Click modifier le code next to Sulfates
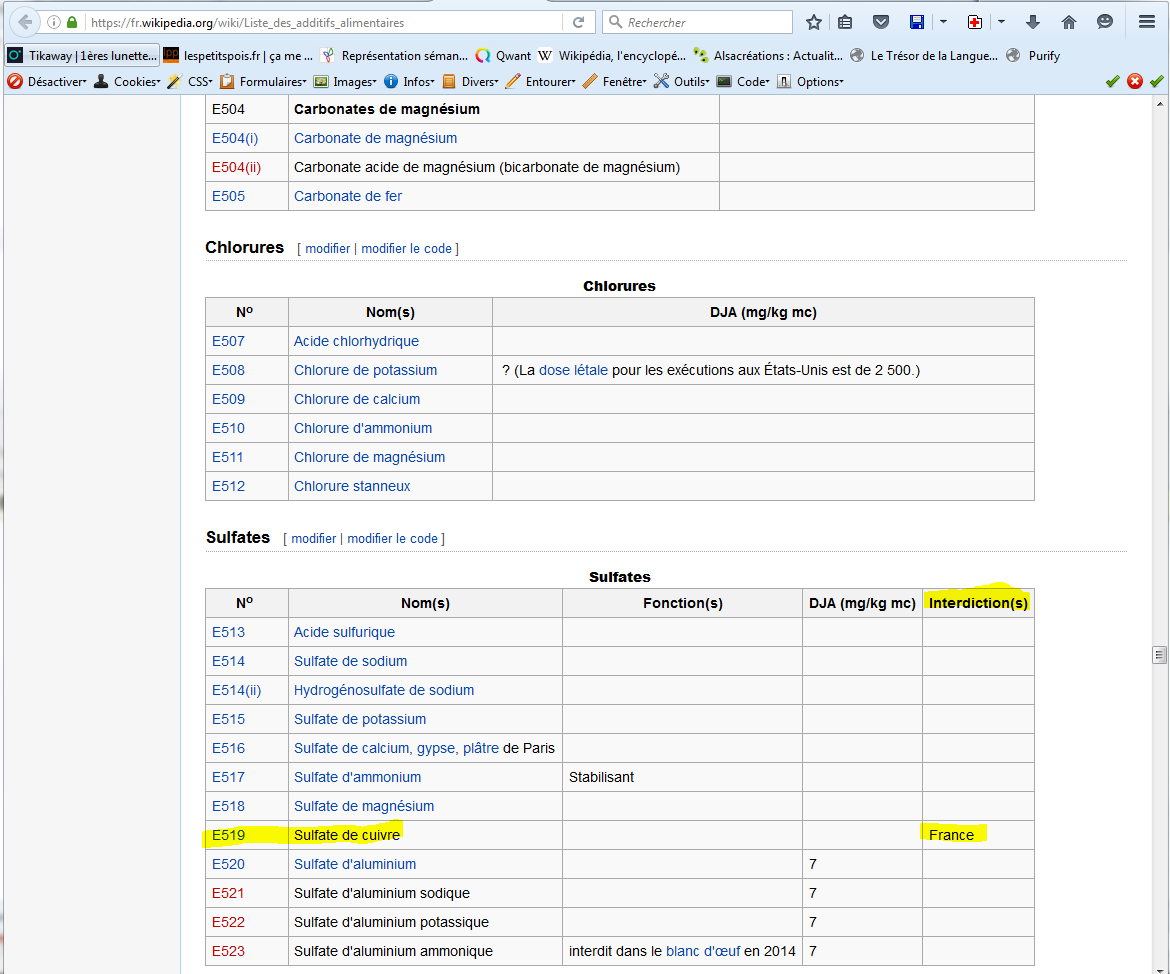This screenshot has width=1170, height=974. (x=392, y=538)
